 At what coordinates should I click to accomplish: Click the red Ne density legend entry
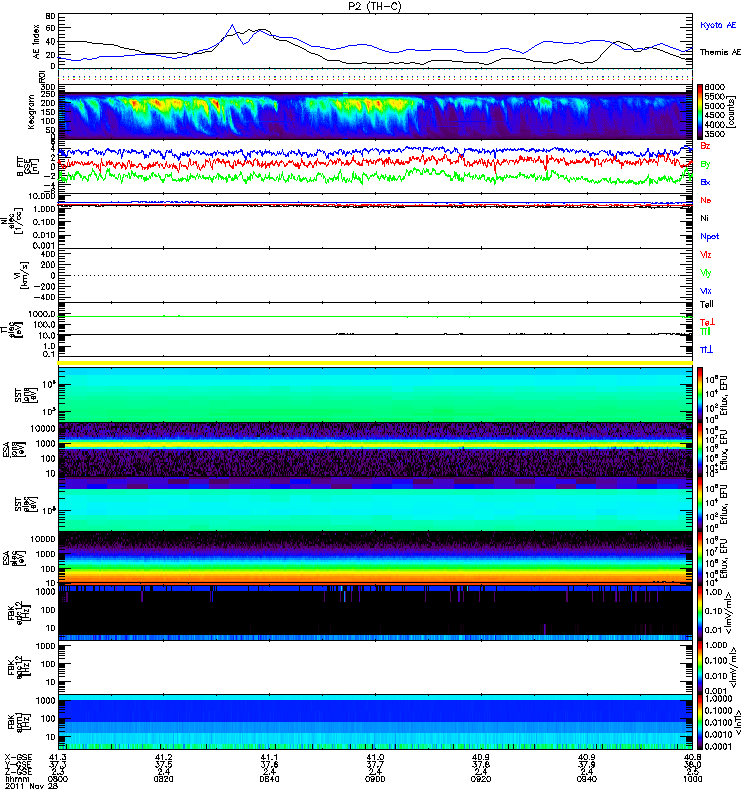pos(705,201)
